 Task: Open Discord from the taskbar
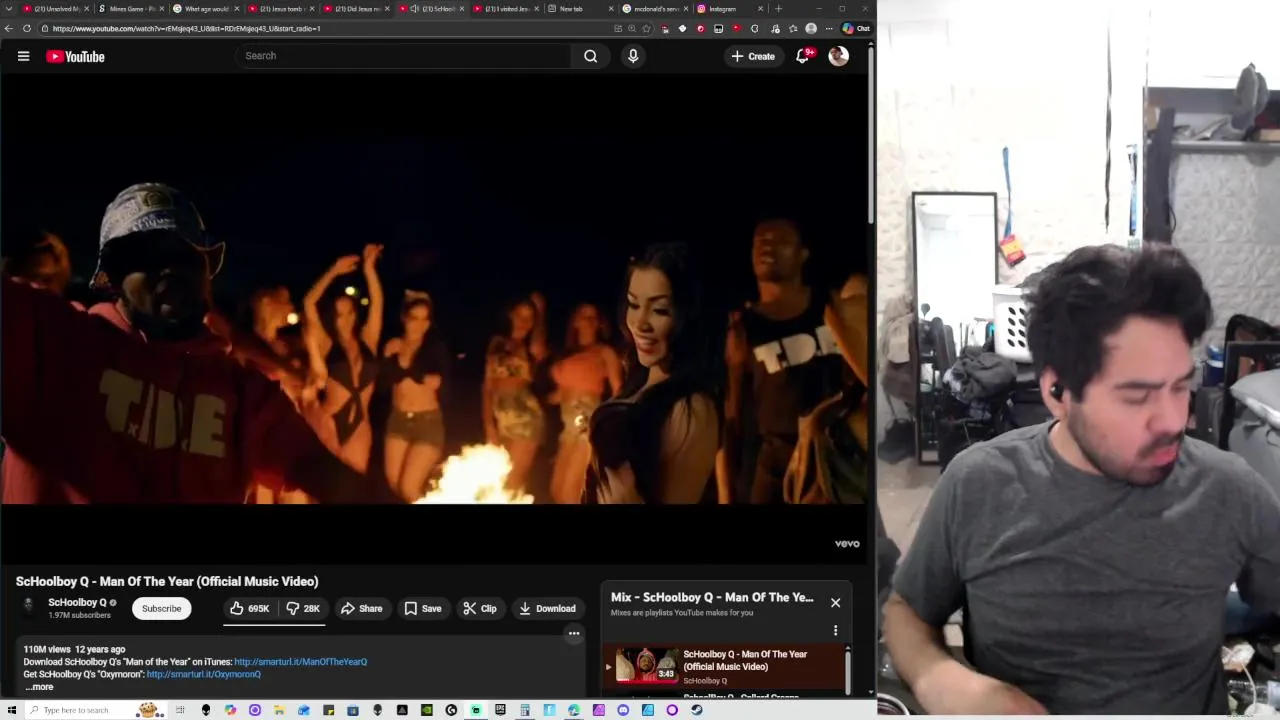[622, 710]
